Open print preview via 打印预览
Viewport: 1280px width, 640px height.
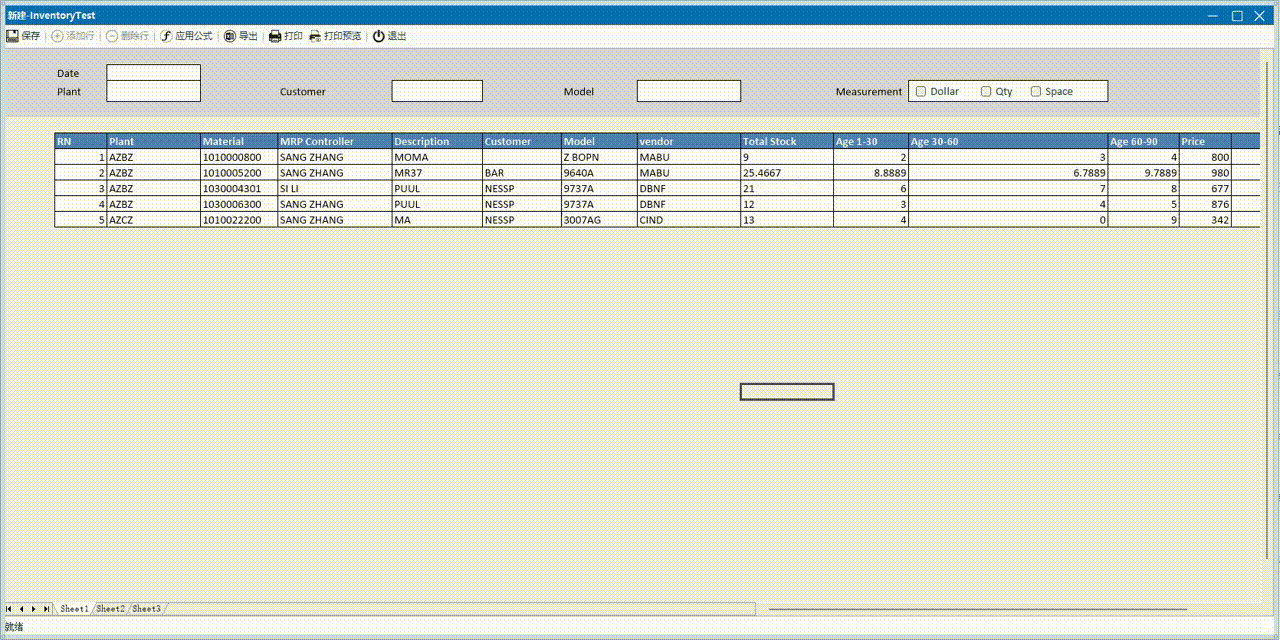335,36
